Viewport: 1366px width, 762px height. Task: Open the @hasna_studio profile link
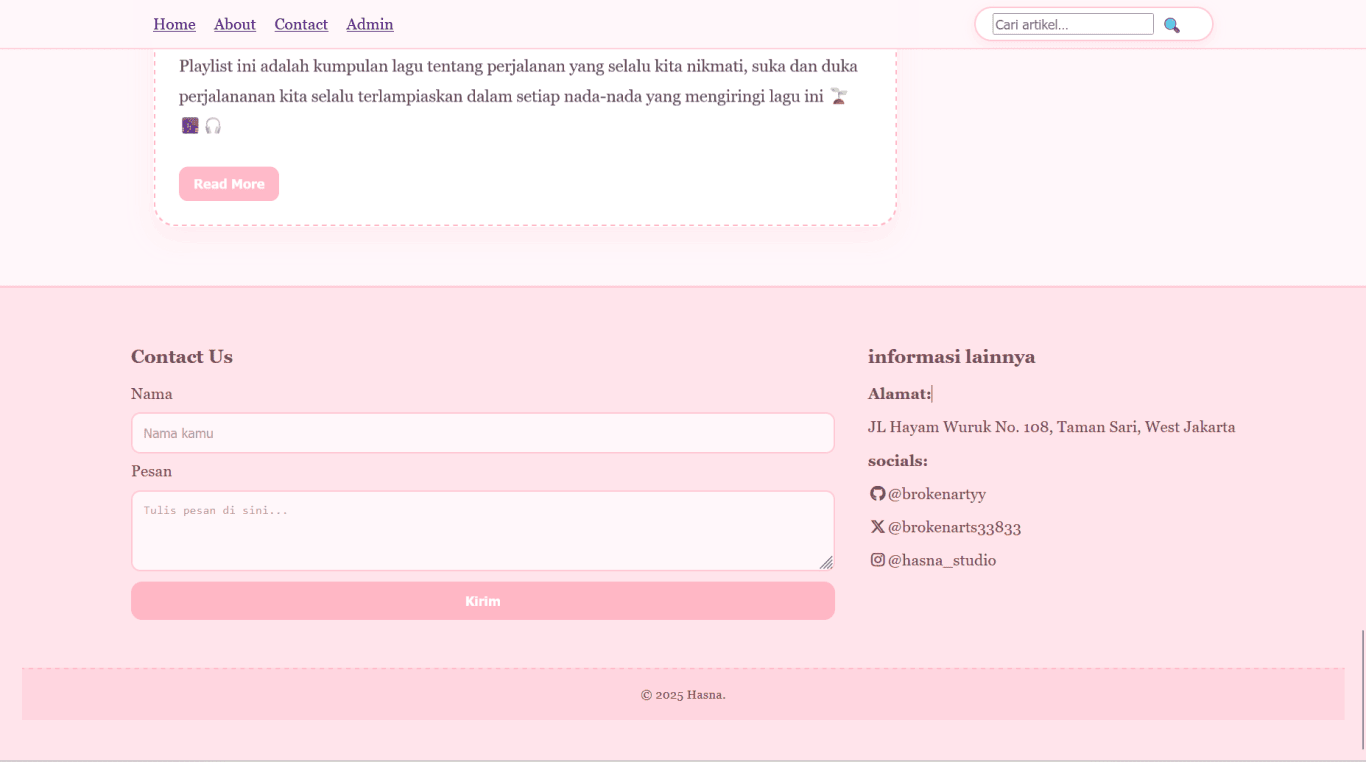click(x=941, y=560)
